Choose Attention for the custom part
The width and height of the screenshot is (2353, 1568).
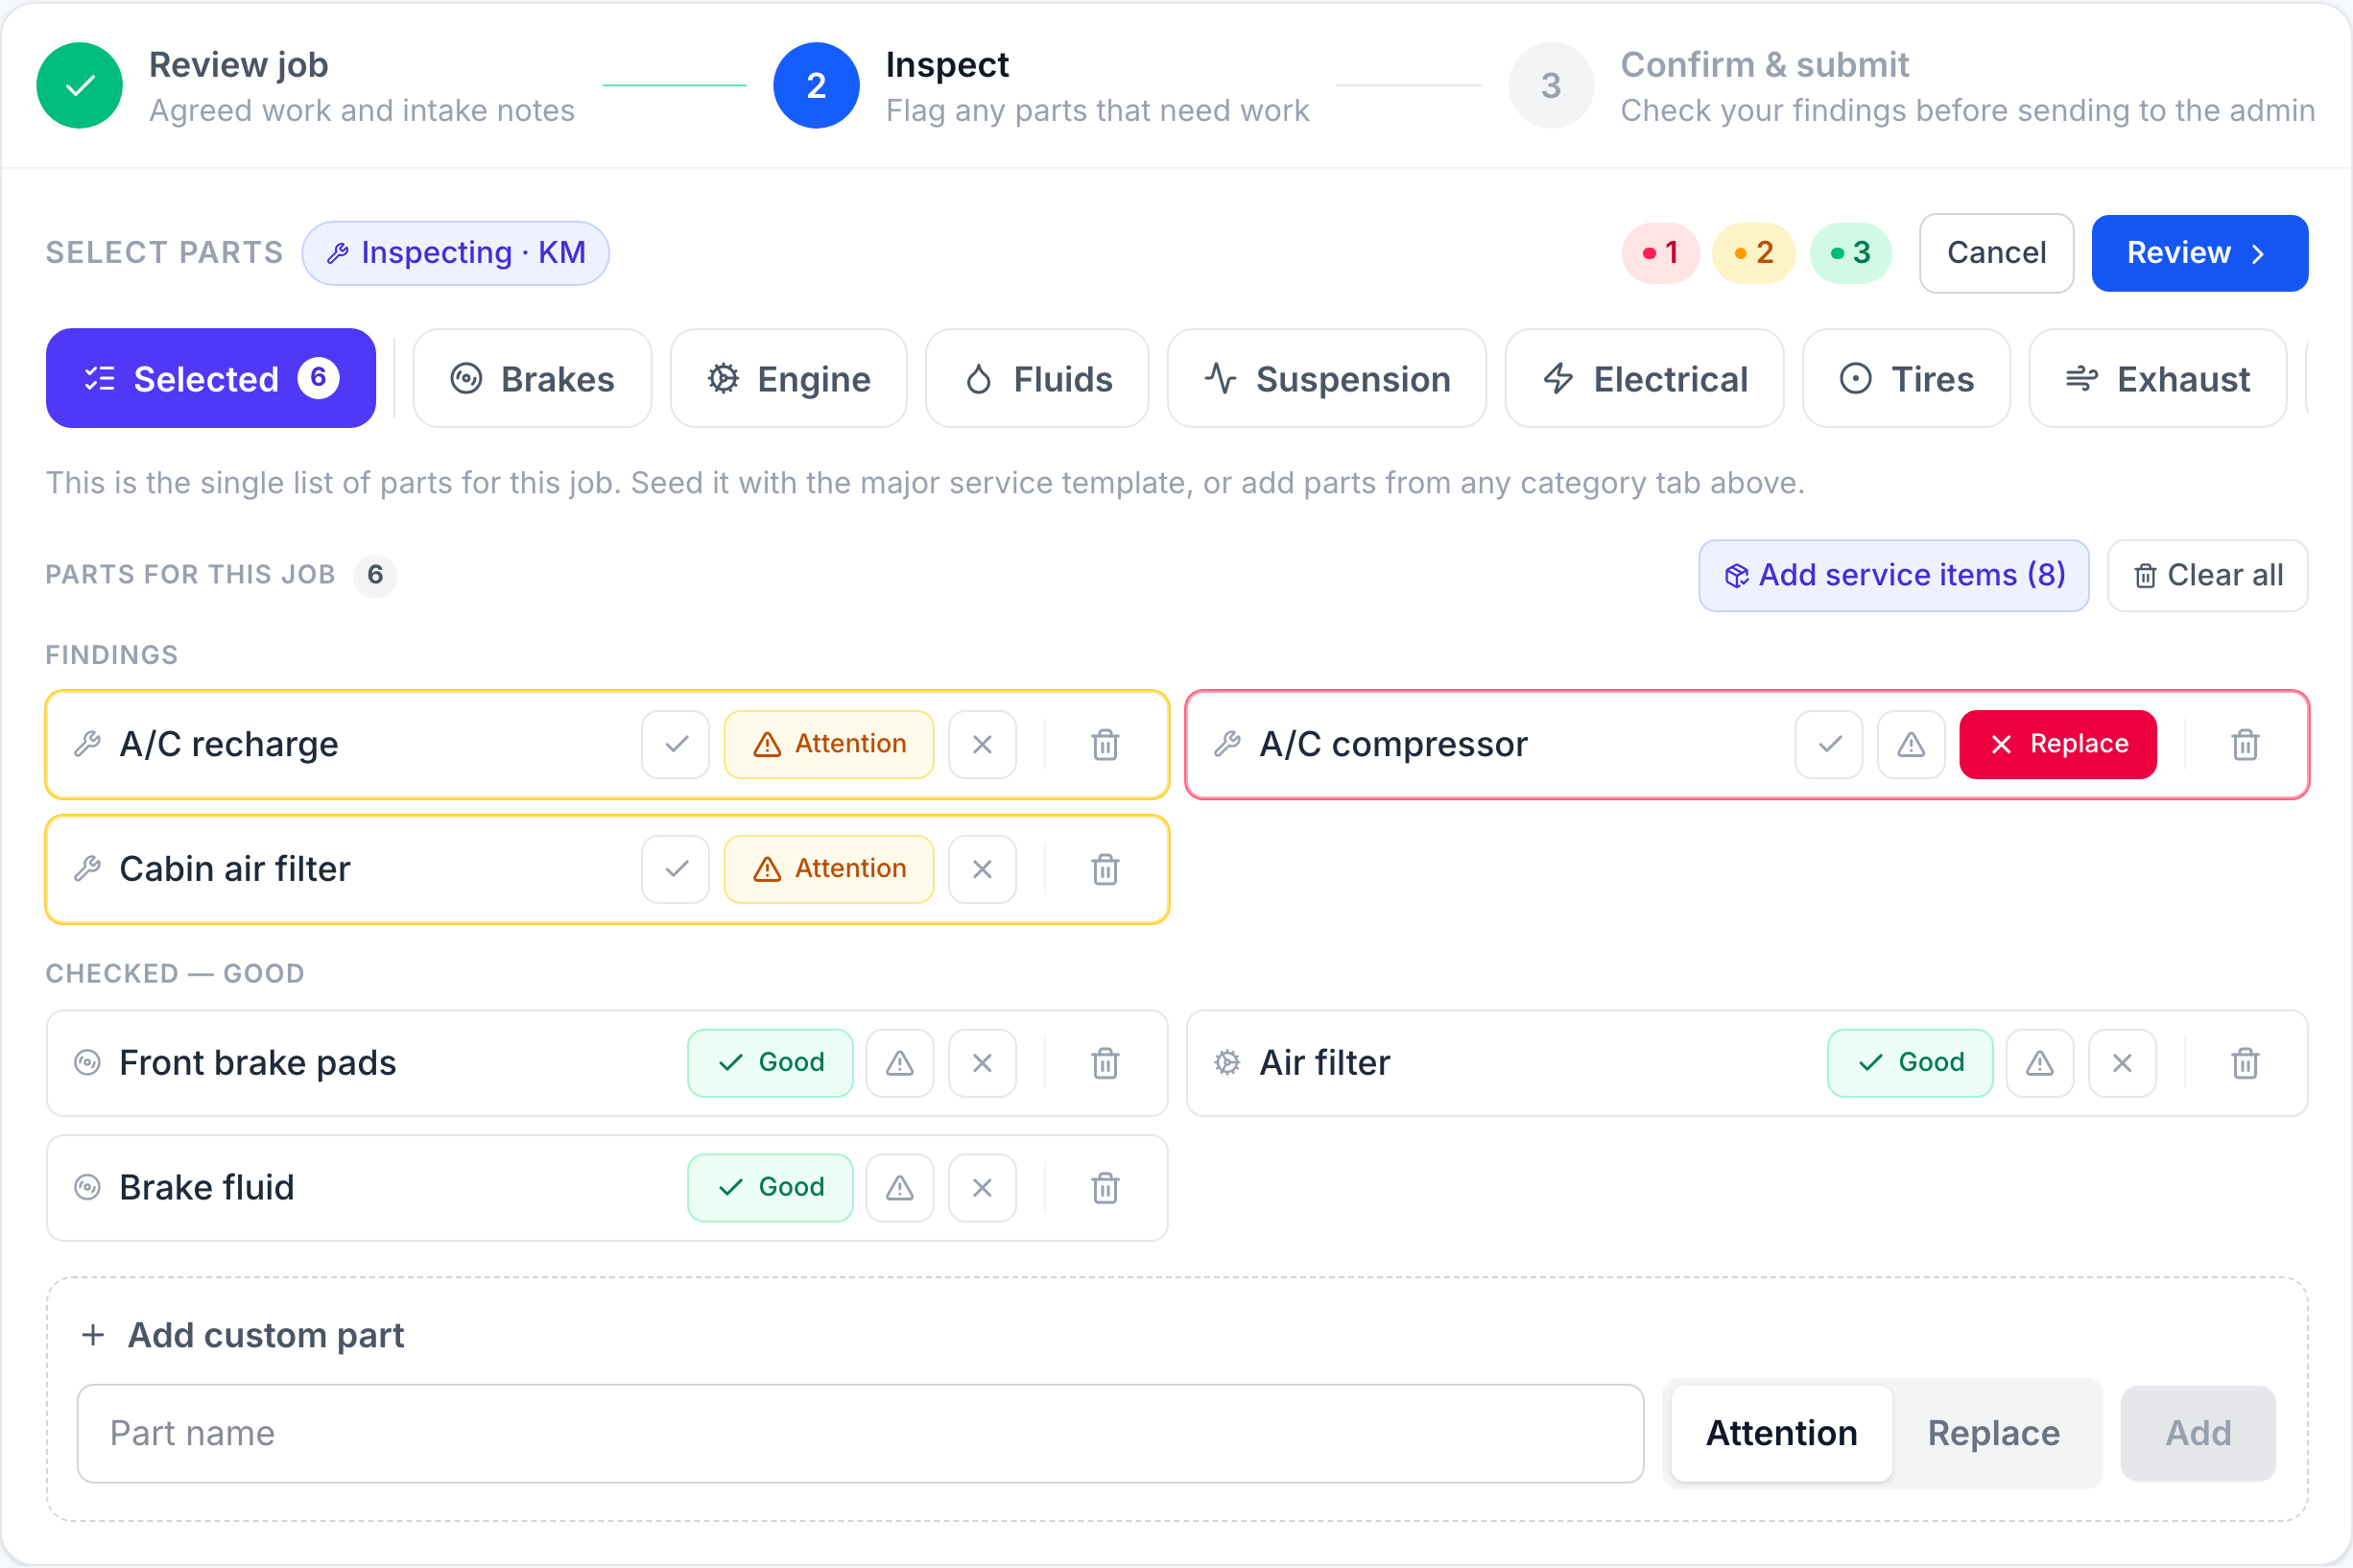1781,1434
